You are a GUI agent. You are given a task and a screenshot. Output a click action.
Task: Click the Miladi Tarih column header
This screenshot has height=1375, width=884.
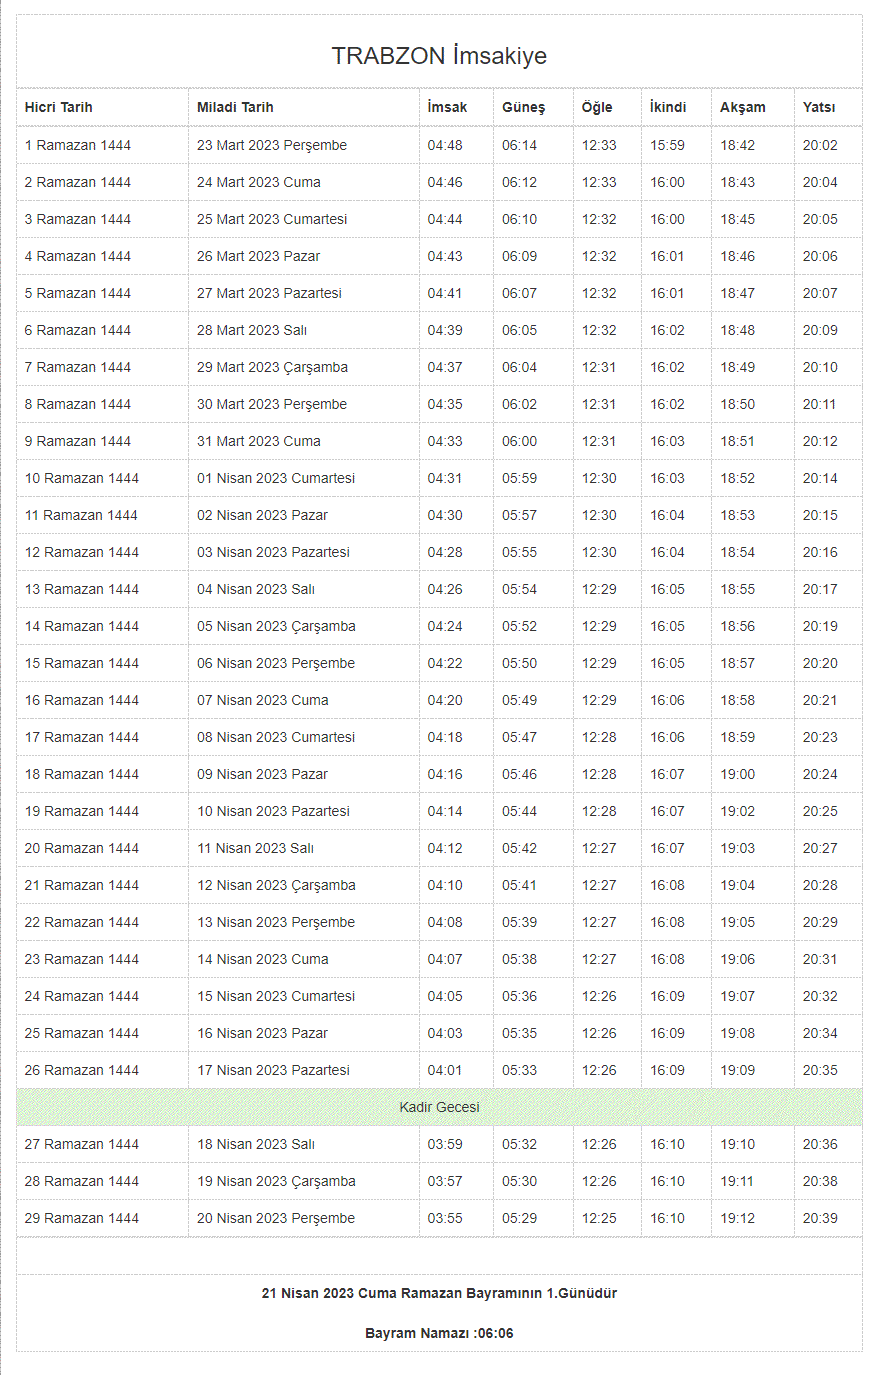[235, 107]
